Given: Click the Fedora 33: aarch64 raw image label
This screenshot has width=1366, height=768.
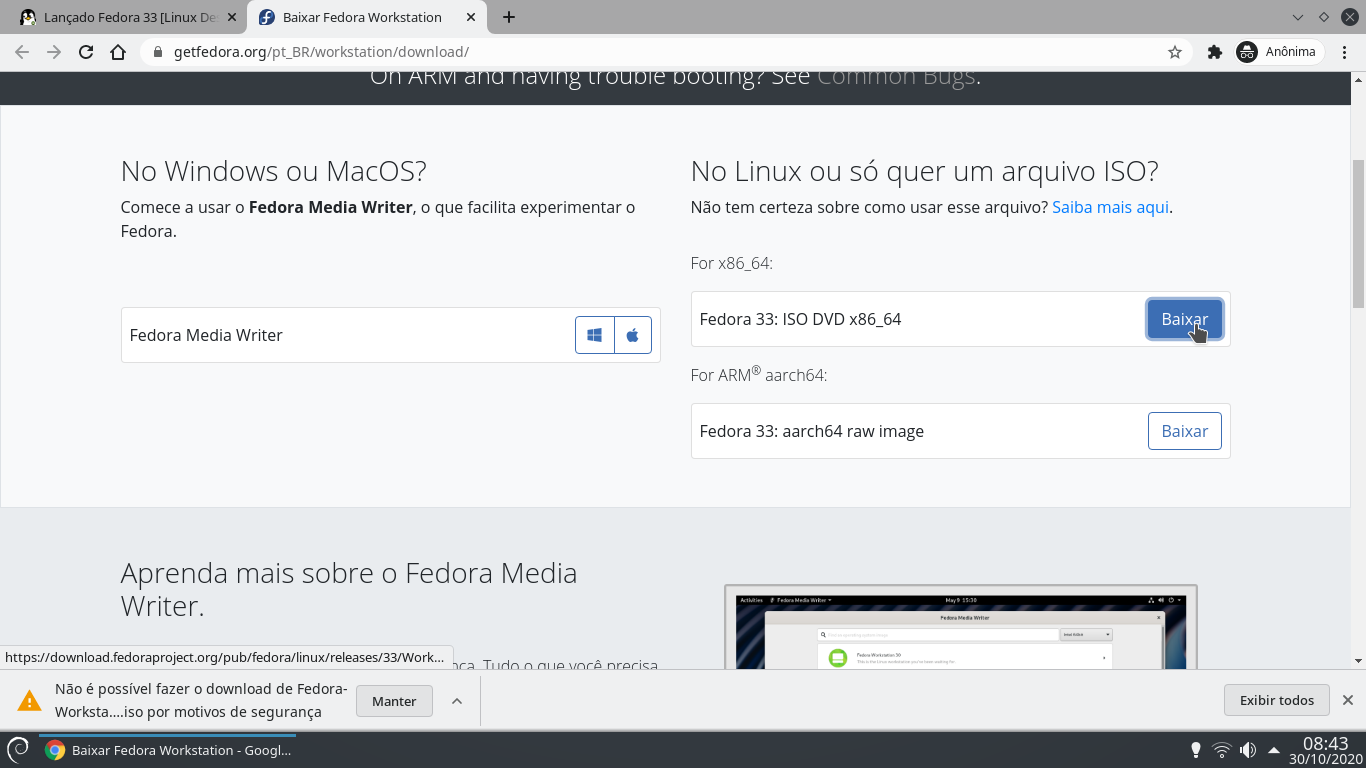Looking at the screenshot, I should pyautogui.click(x=811, y=431).
